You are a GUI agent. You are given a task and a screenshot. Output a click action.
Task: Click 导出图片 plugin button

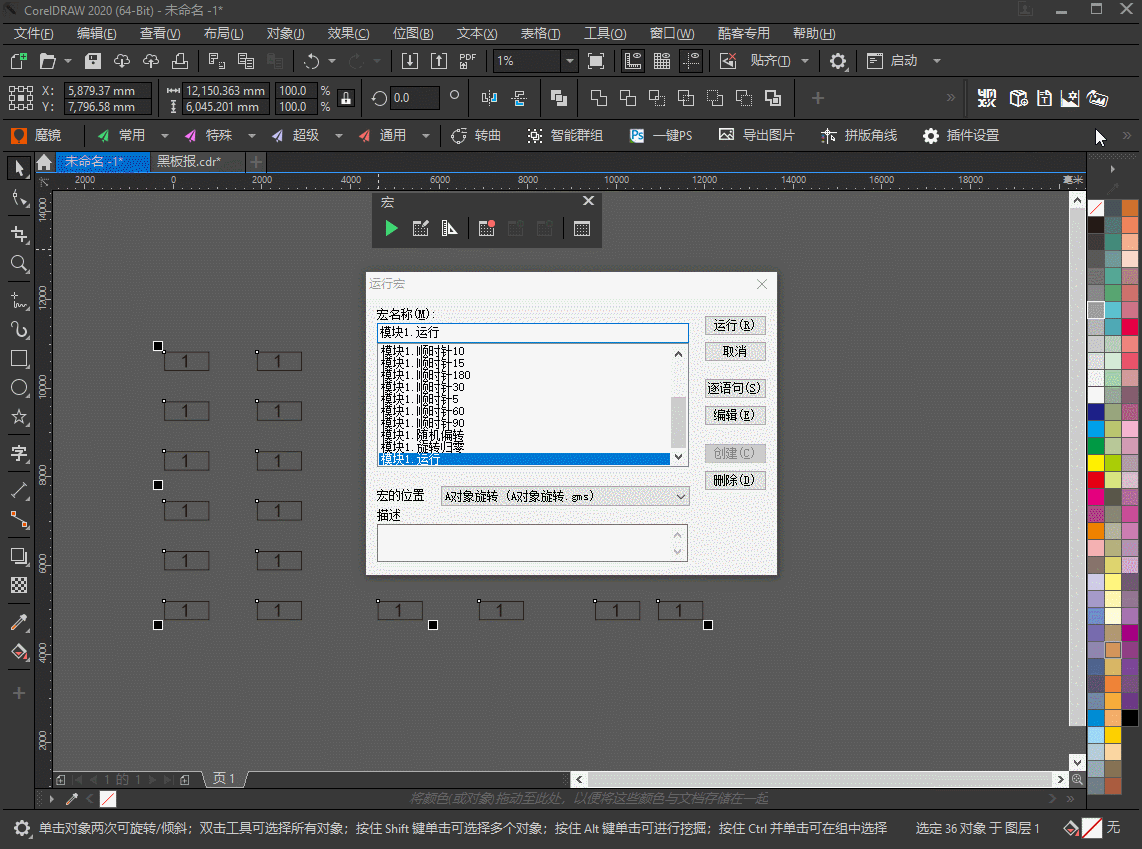pos(756,135)
